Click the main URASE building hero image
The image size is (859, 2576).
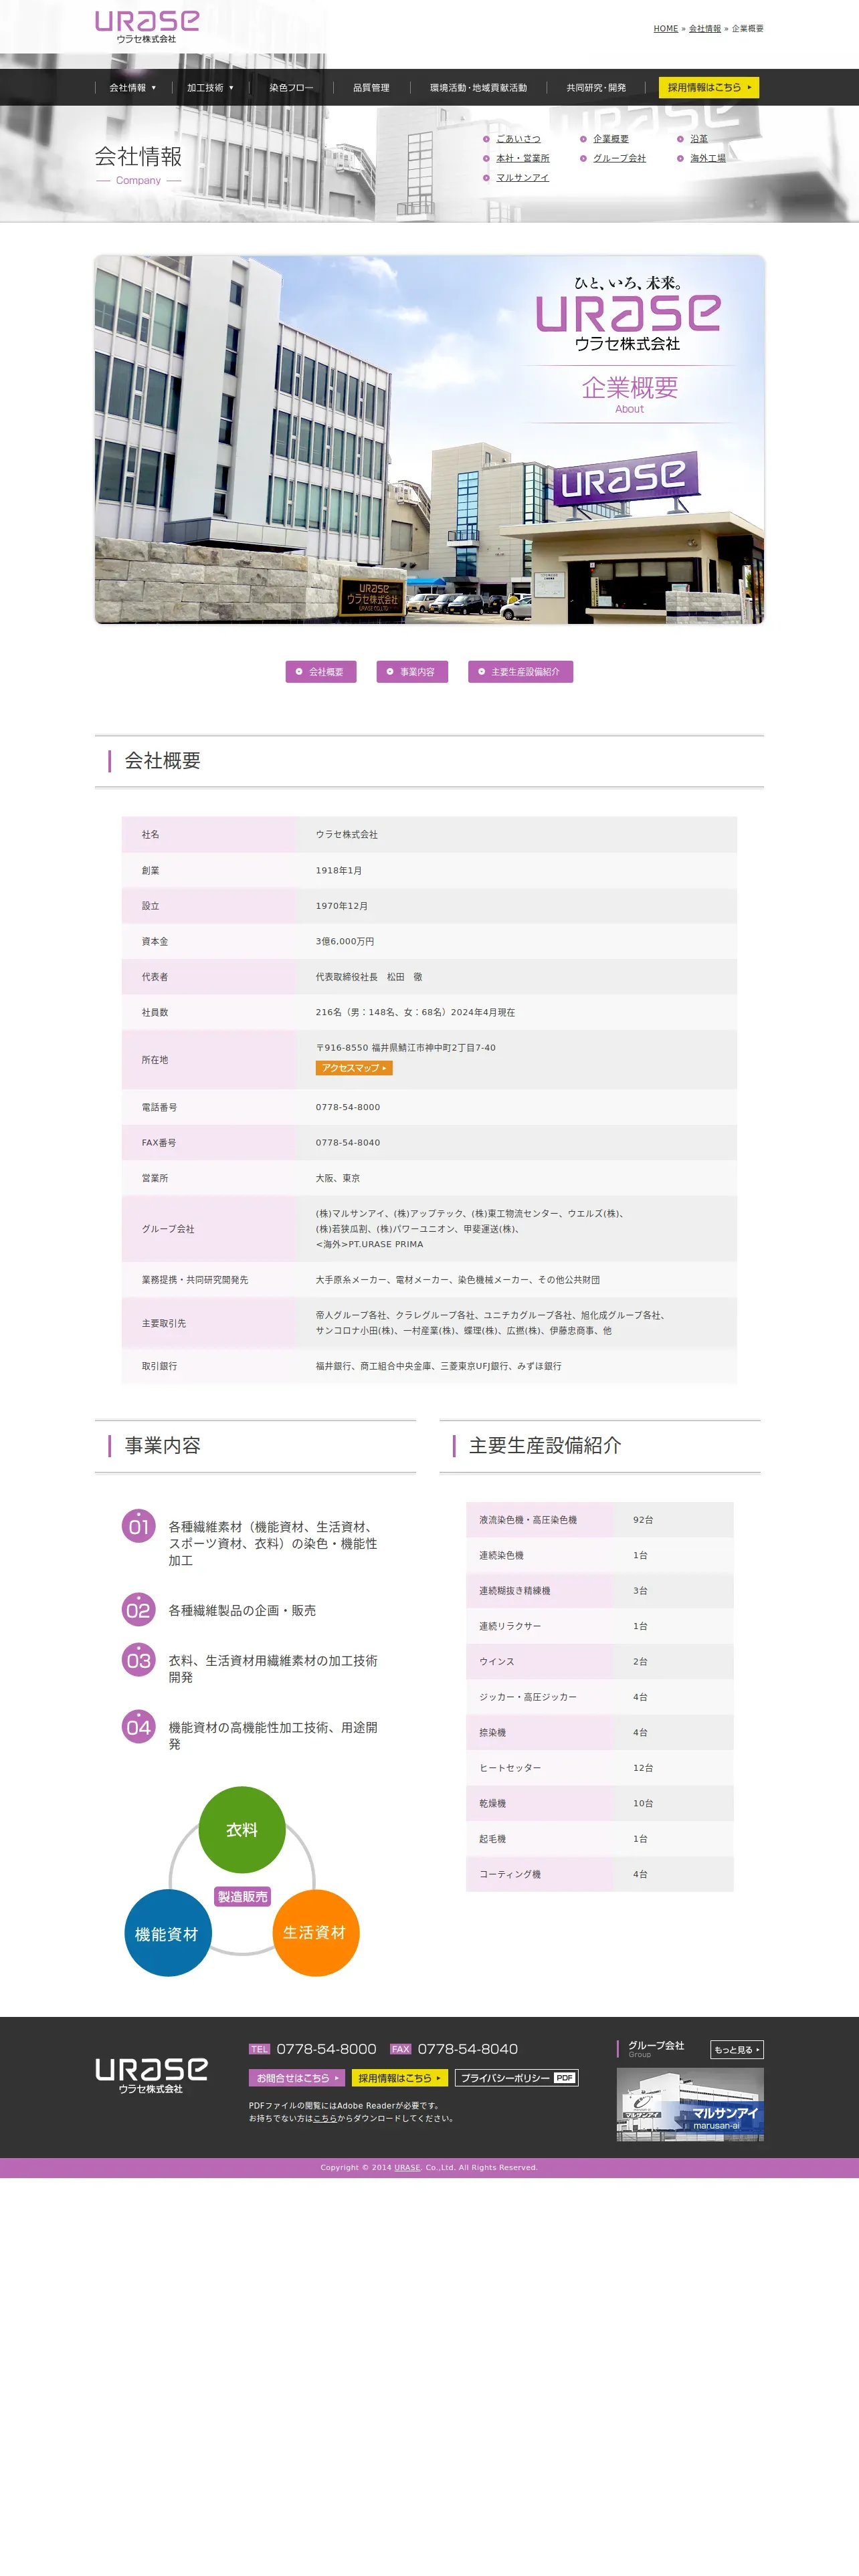pos(429,439)
